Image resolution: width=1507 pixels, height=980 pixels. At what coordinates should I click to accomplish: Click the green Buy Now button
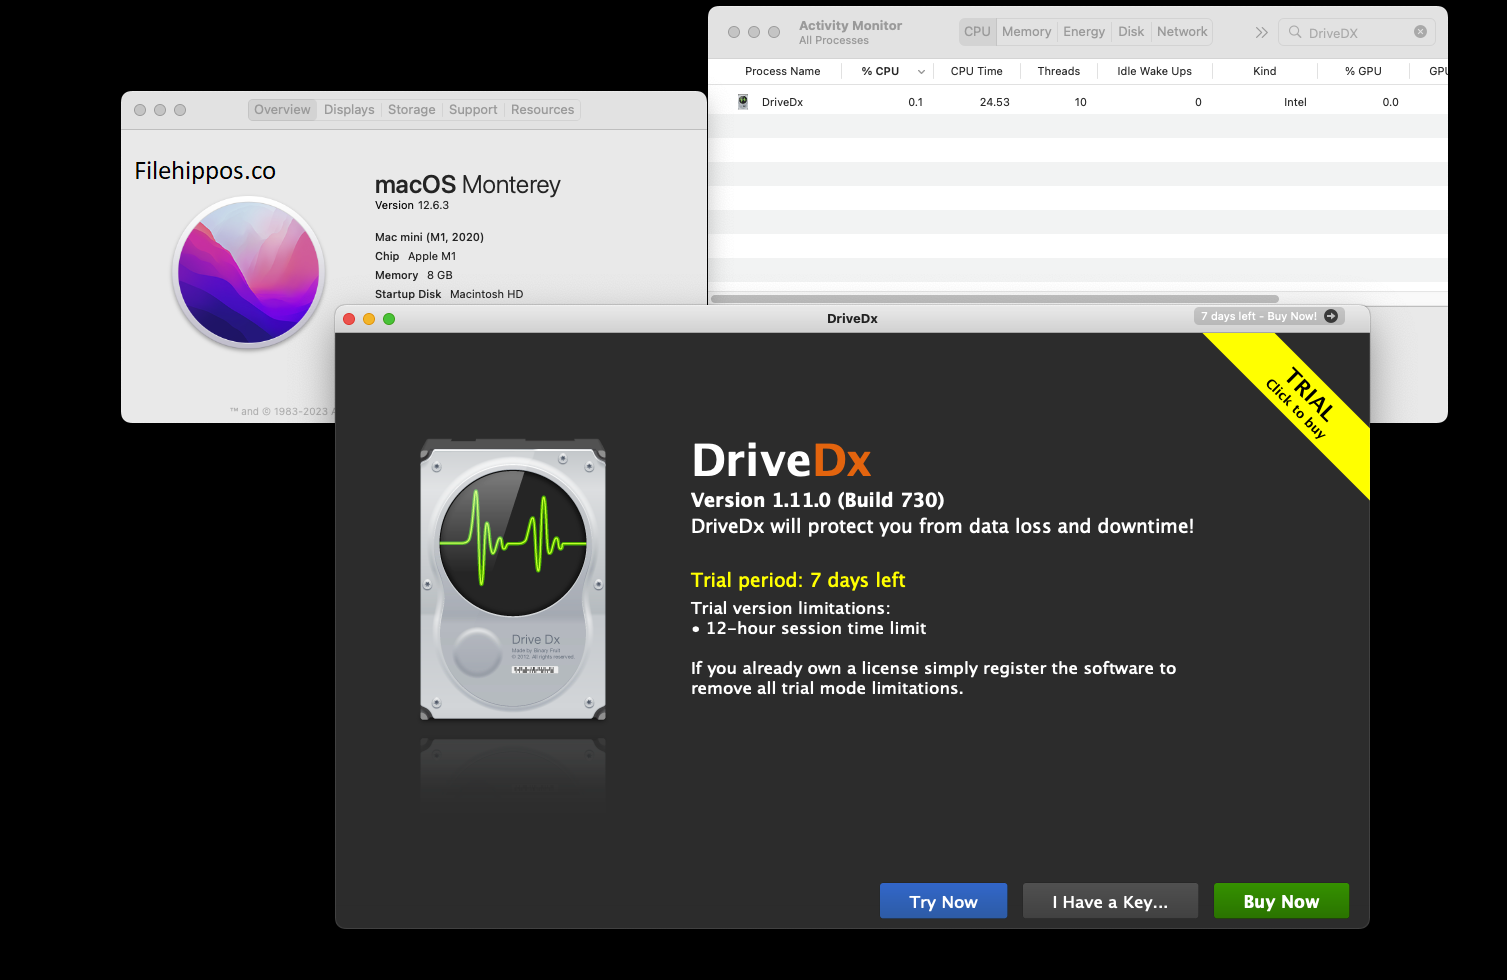tap(1281, 901)
